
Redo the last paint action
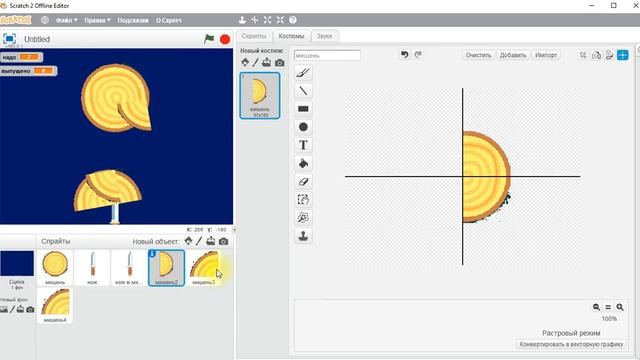point(418,55)
